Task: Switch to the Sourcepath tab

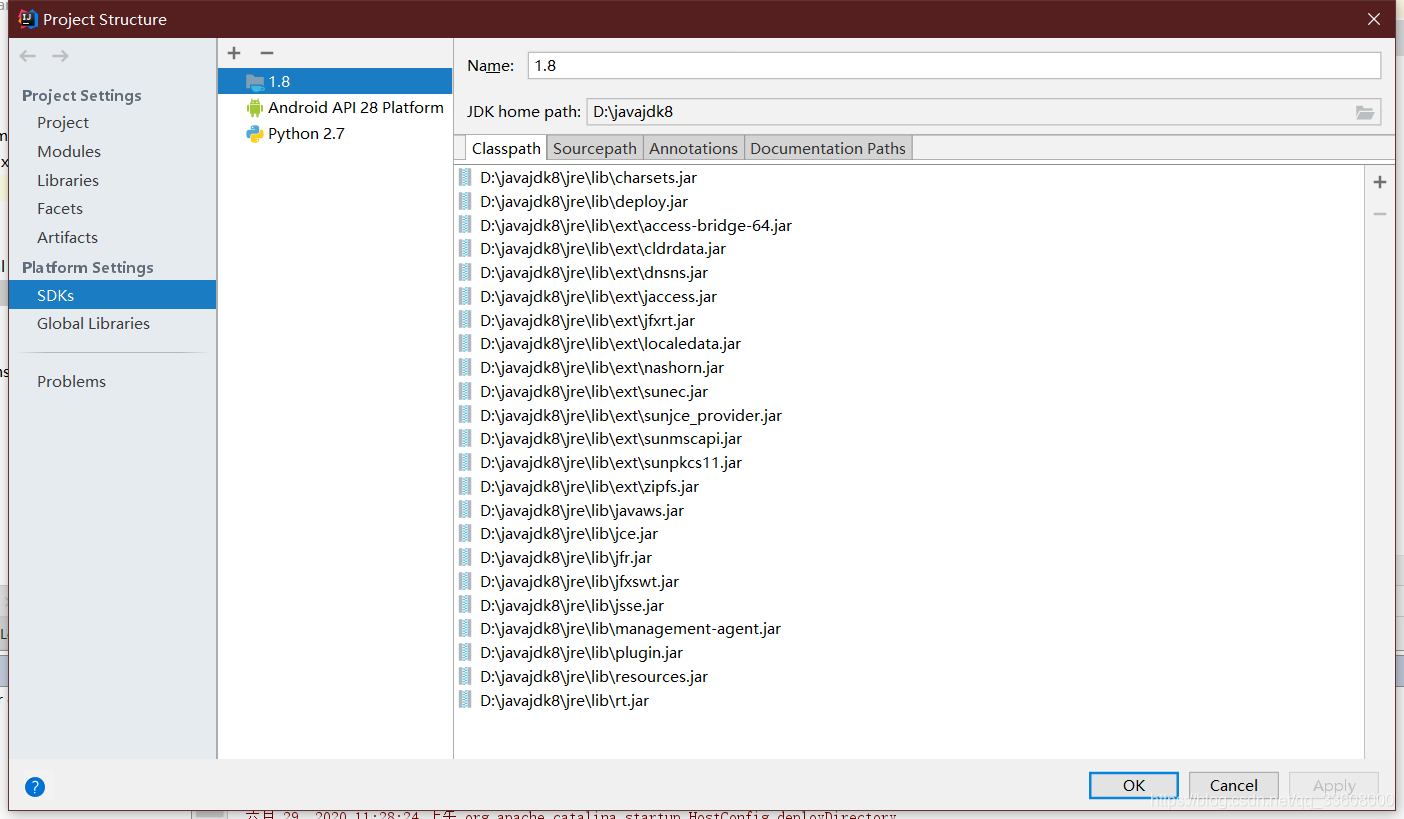Action: pyautogui.click(x=595, y=148)
